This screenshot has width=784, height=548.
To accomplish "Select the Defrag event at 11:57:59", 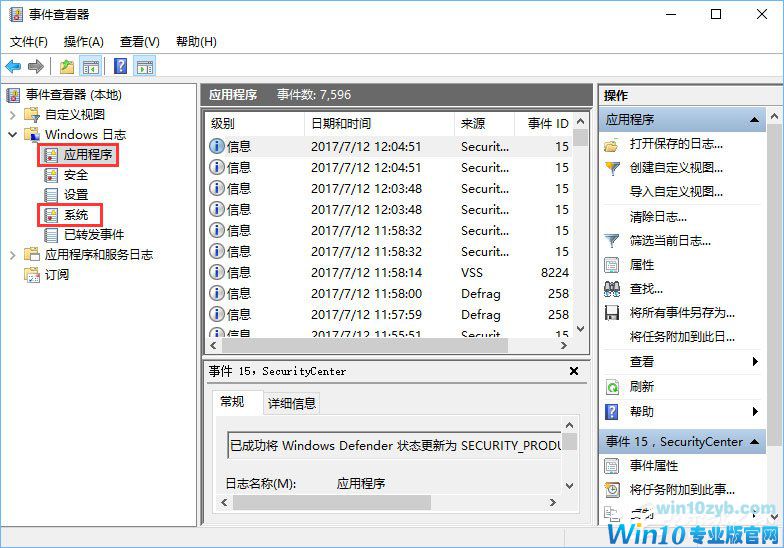I will pos(390,314).
